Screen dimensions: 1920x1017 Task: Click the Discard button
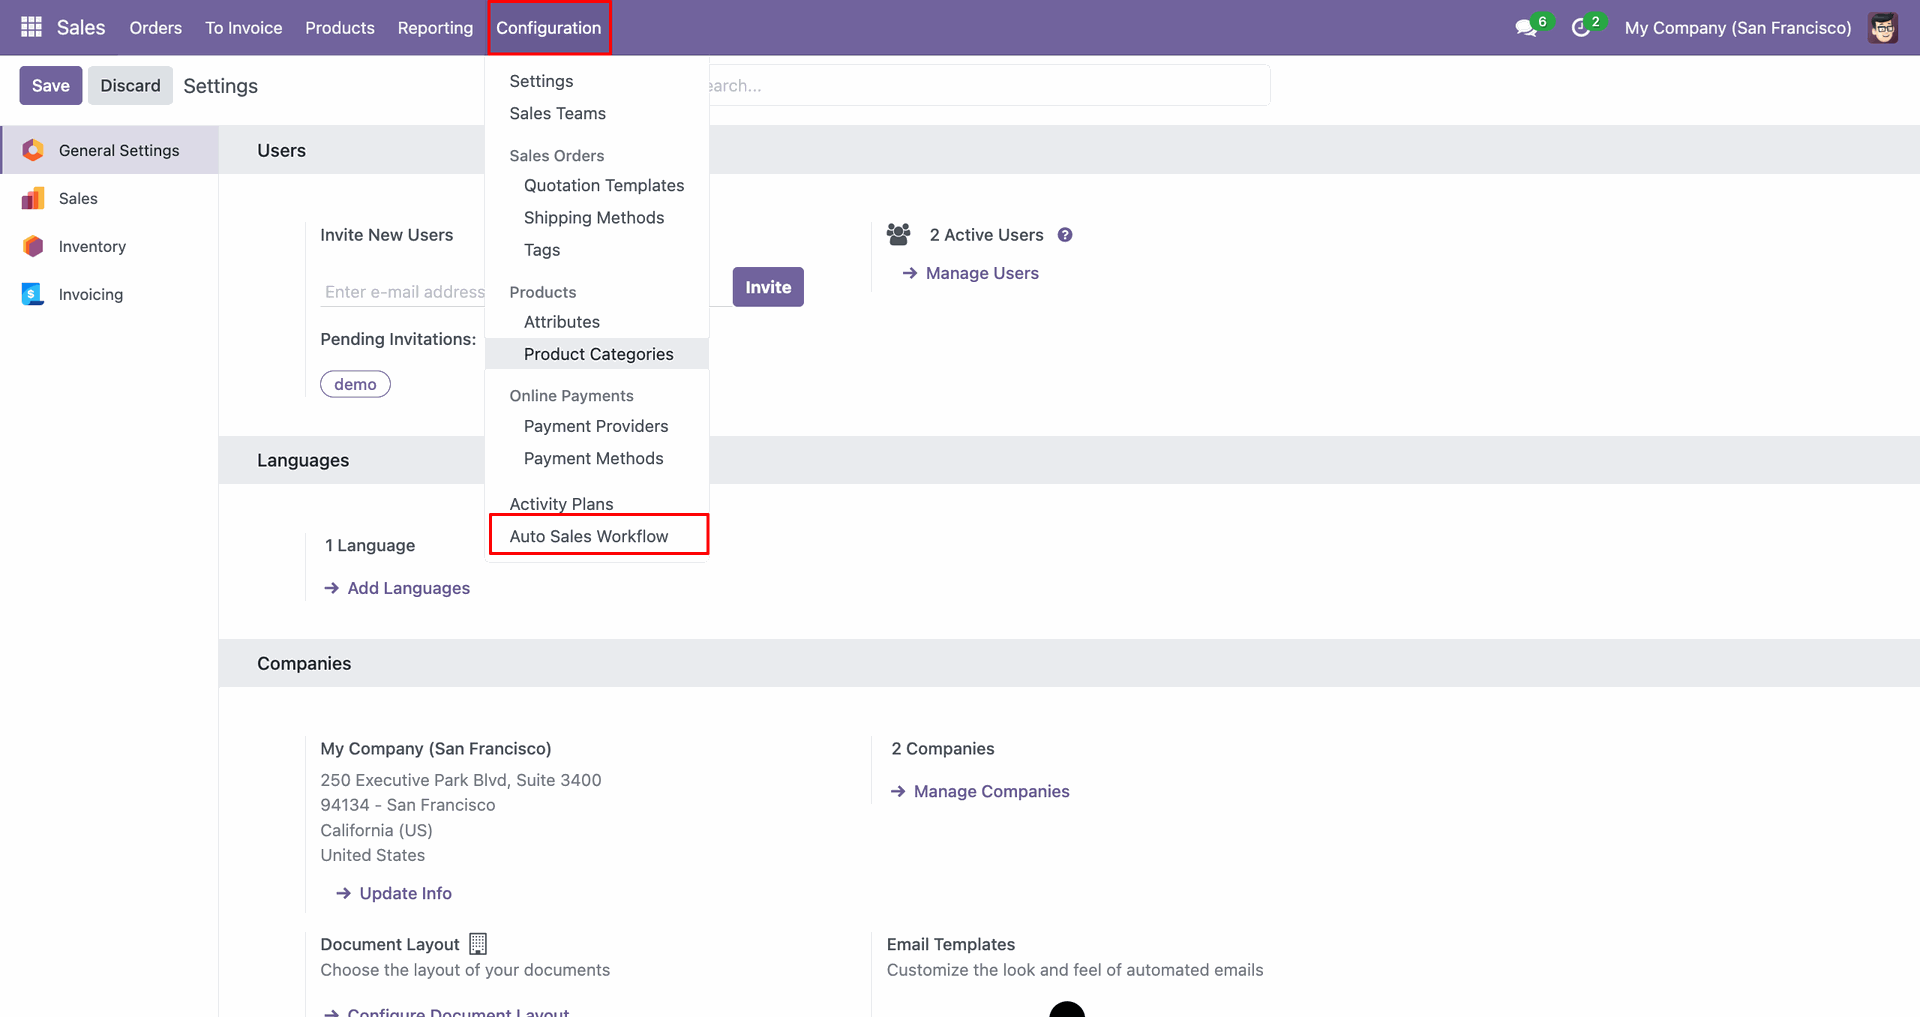coord(130,86)
